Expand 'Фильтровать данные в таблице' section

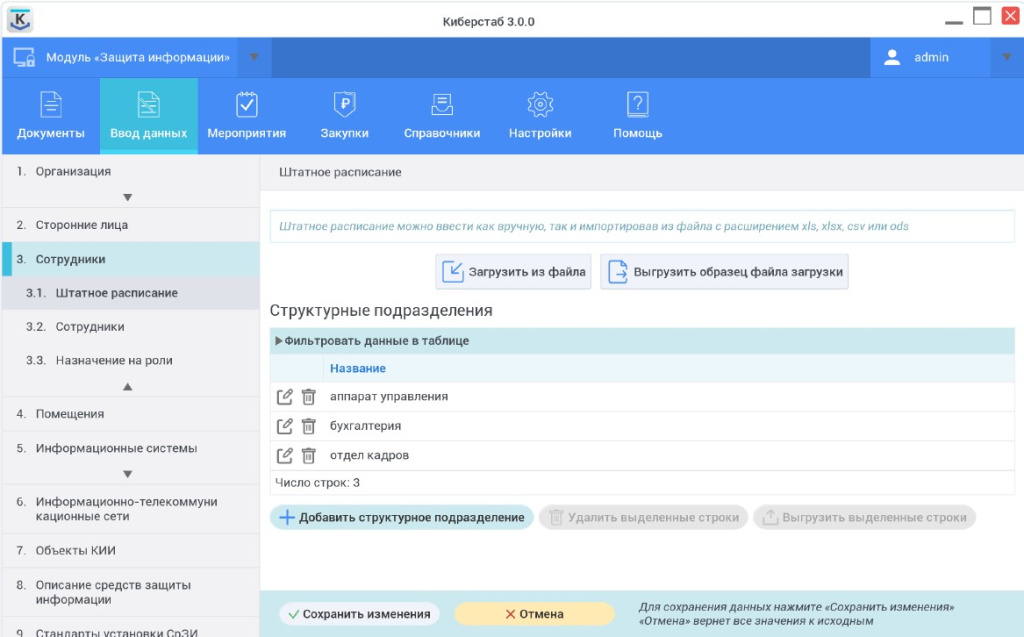[x=279, y=341]
